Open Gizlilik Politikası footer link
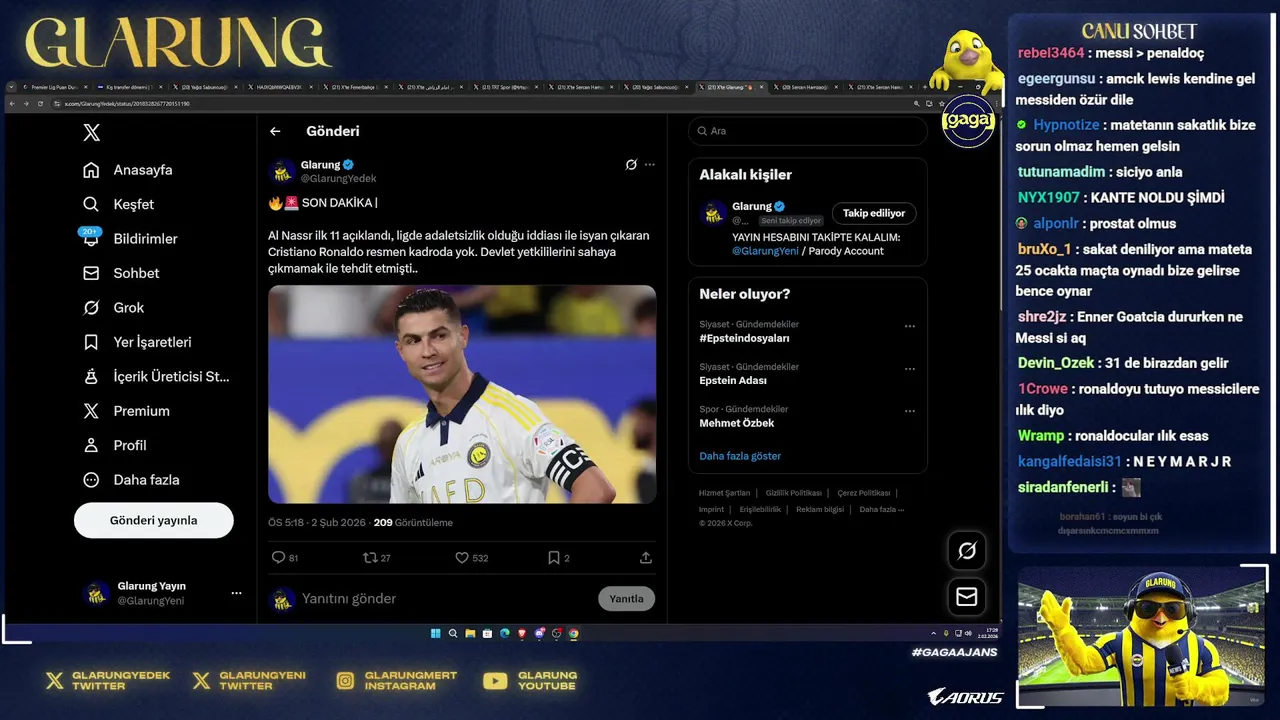Screen dimensions: 1280x720 click(794, 493)
